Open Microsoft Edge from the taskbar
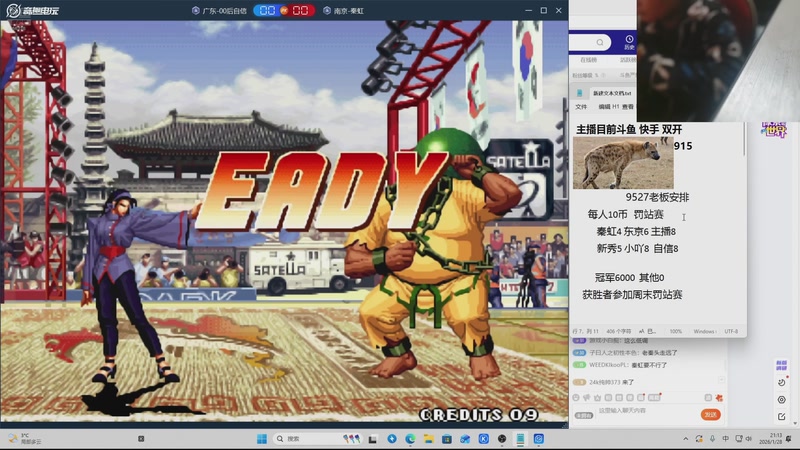Image resolution: width=800 pixels, height=450 pixels. click(x=410, y=439)
